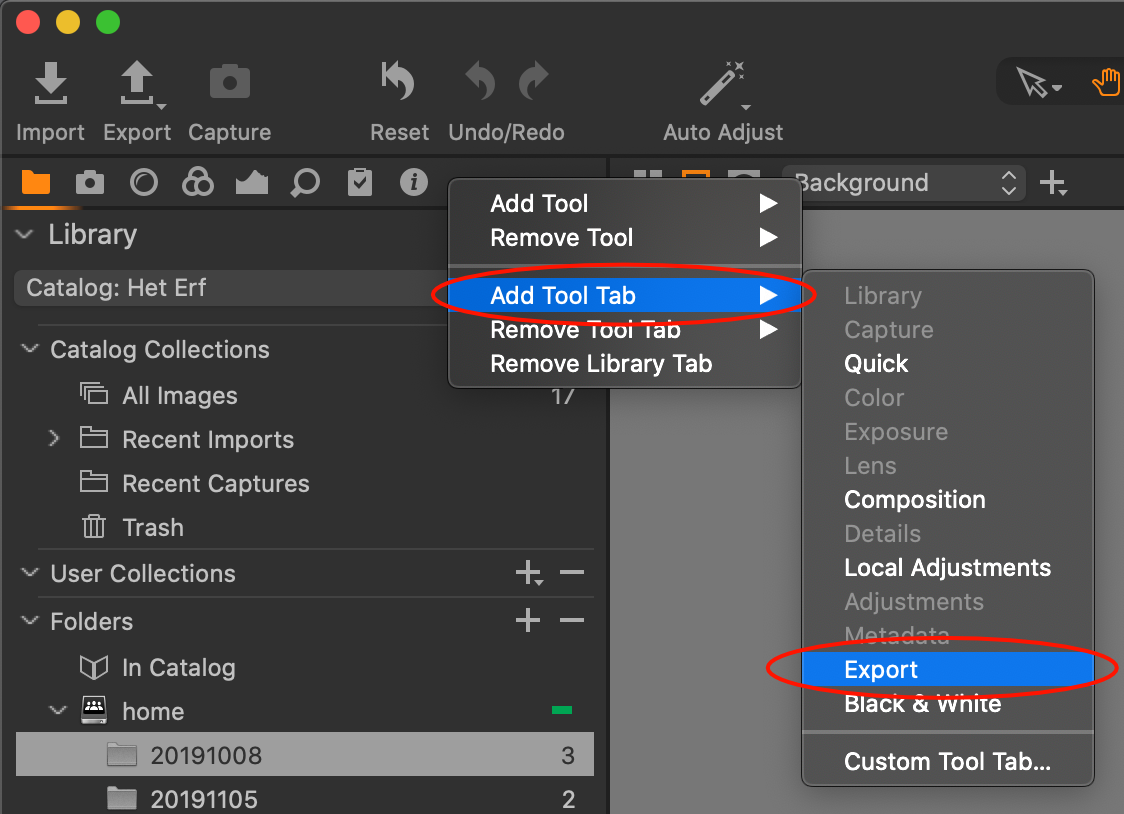The height and width of the screenshot is (814, 1124).
Task: Open the Metadata clipboard tool tab
Action: [x=360, y=182]
